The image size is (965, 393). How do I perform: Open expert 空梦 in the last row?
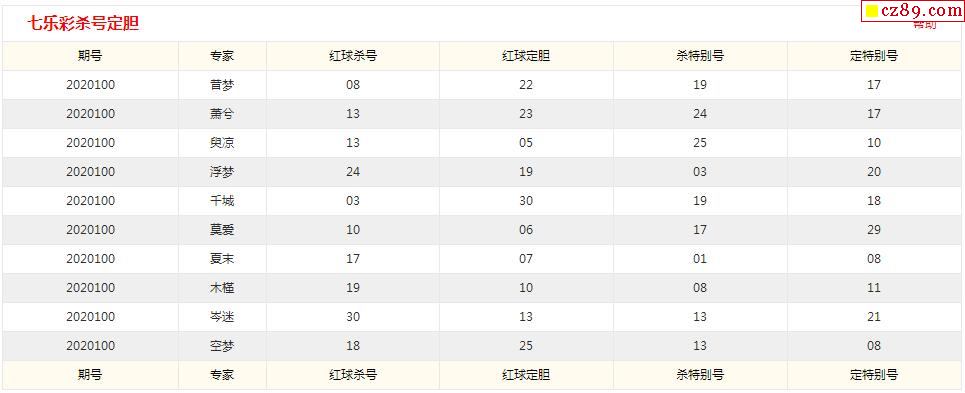point(222,346)
